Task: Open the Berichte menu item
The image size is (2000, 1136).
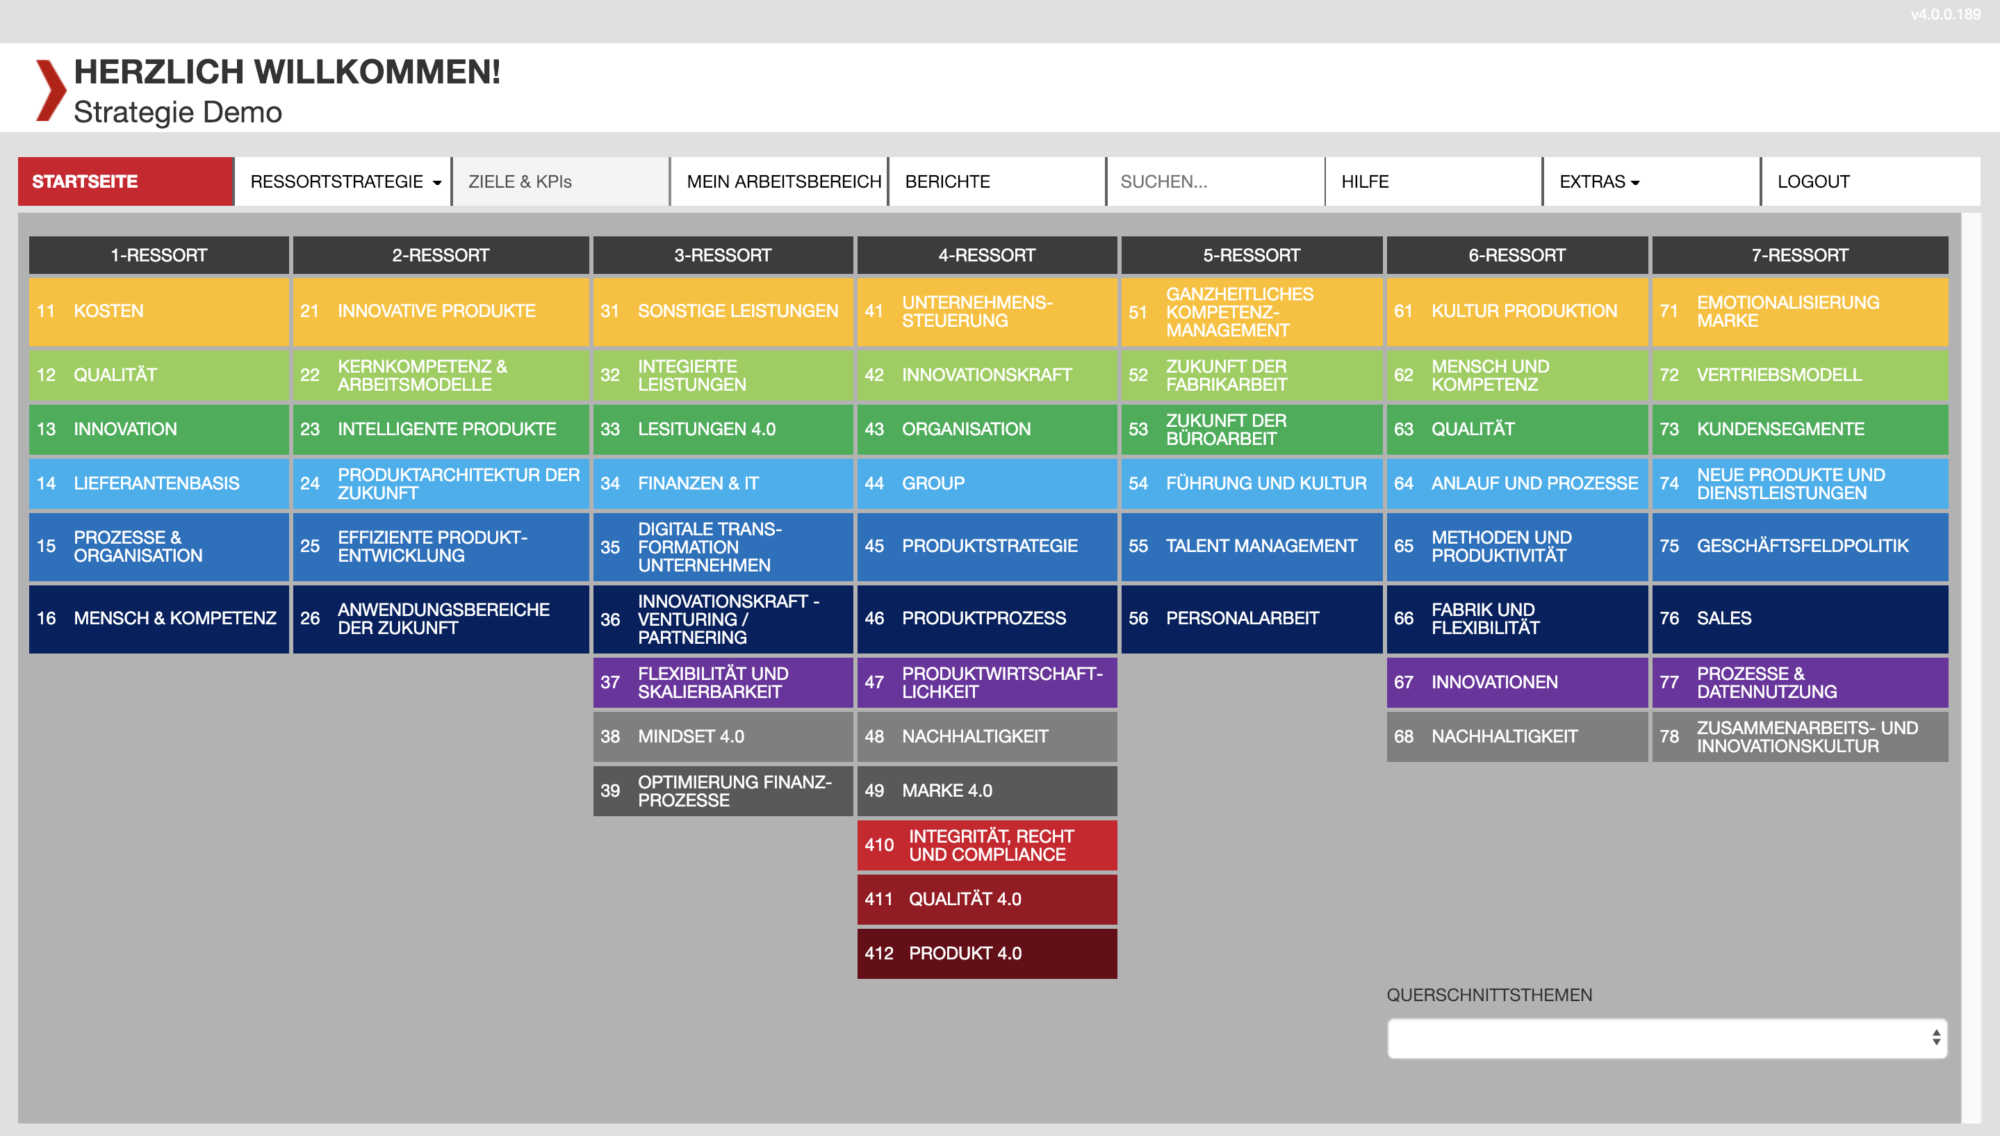Action: 997,181
